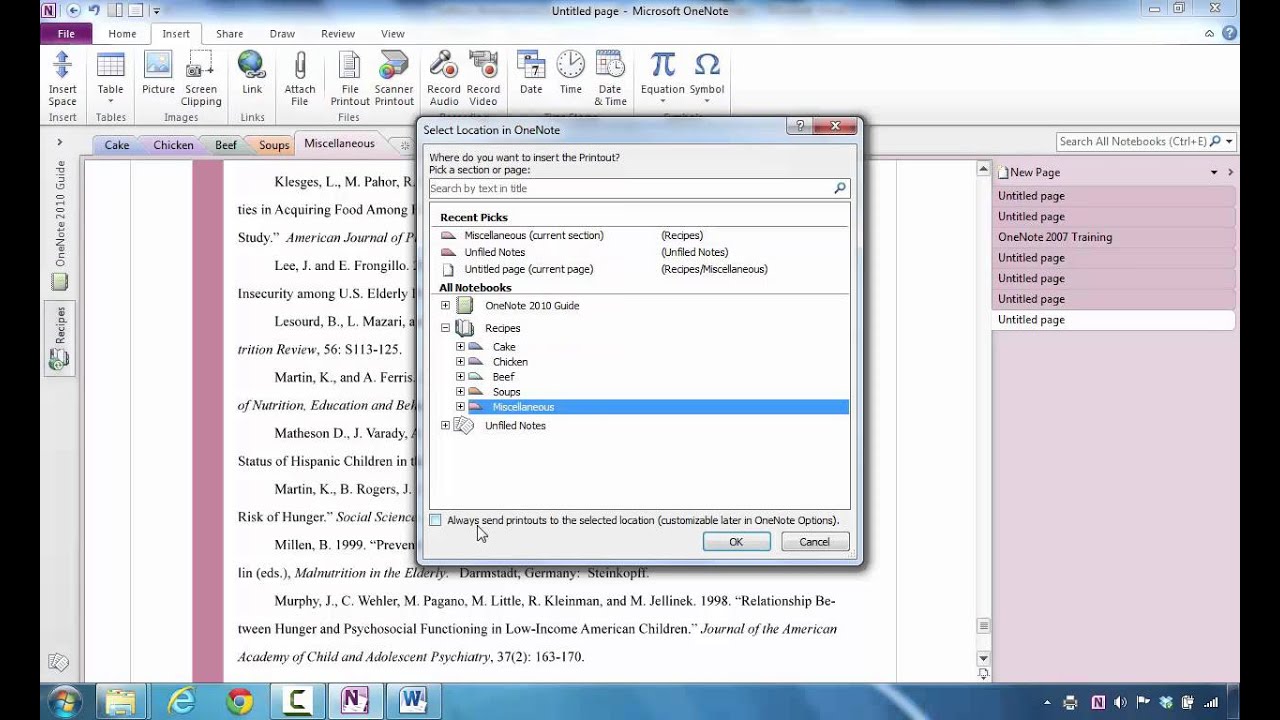Expand the Chicken section node
Image resolution: width=1280 pixels, height=720 pixels.
[460, 362]
